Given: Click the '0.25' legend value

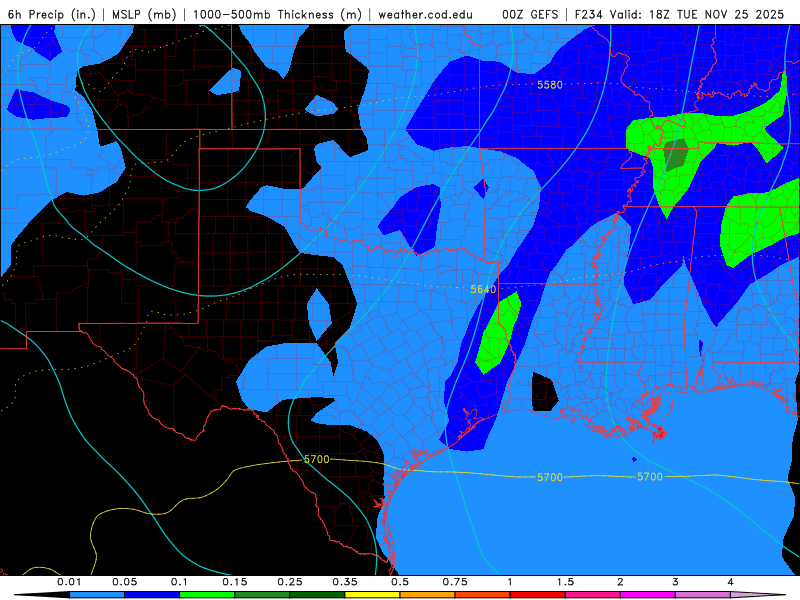Looking at the screenshot, I should tap(290, 582).
